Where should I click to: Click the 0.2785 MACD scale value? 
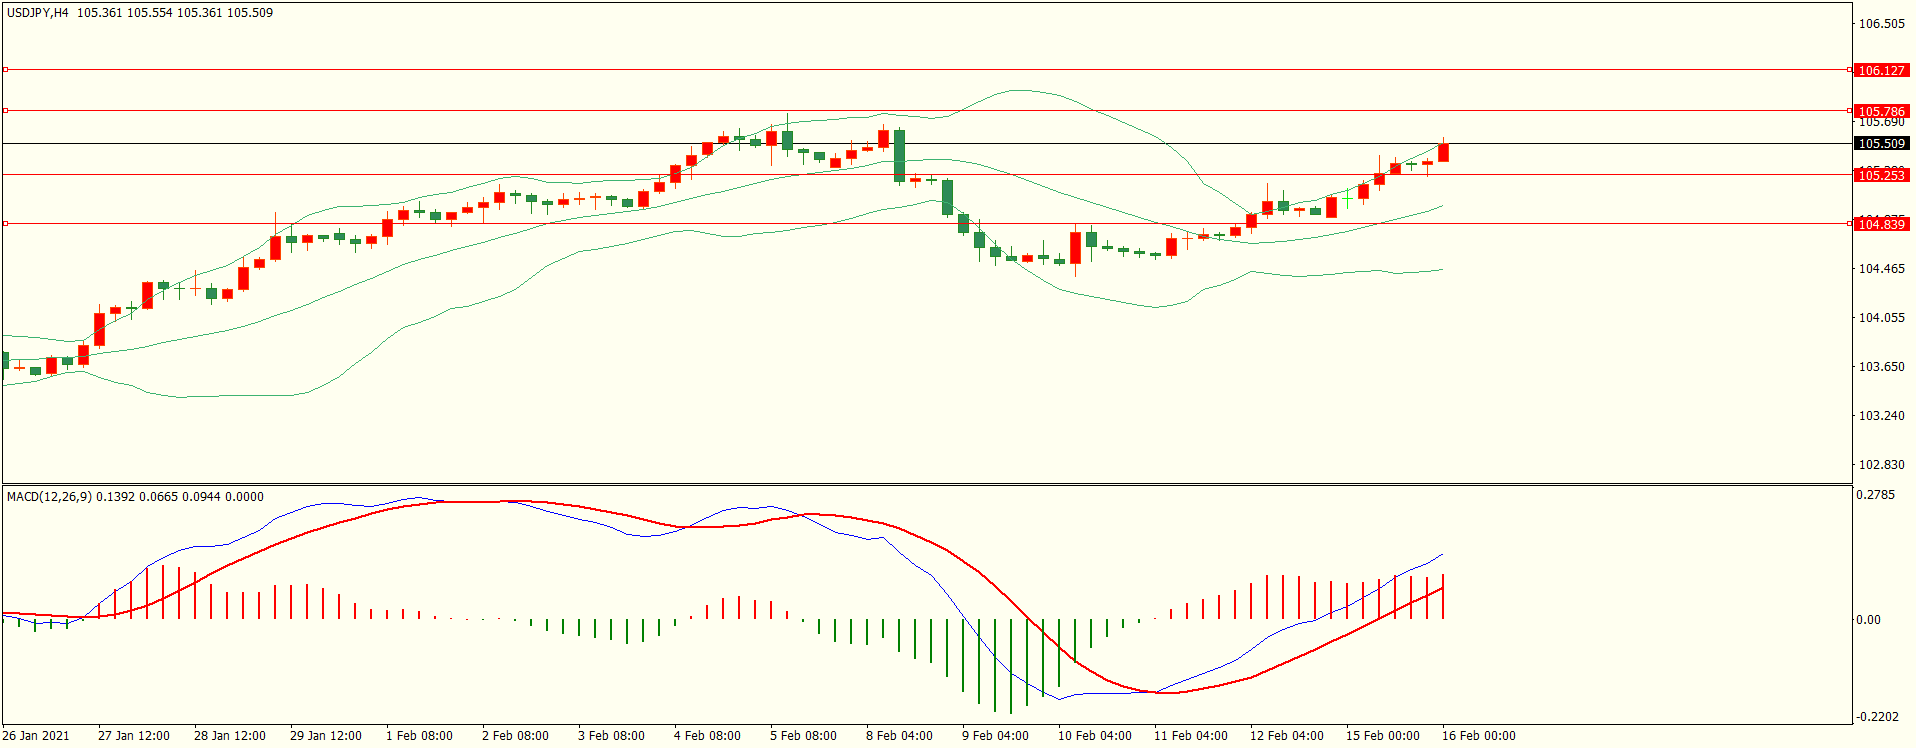[1875, 494]
